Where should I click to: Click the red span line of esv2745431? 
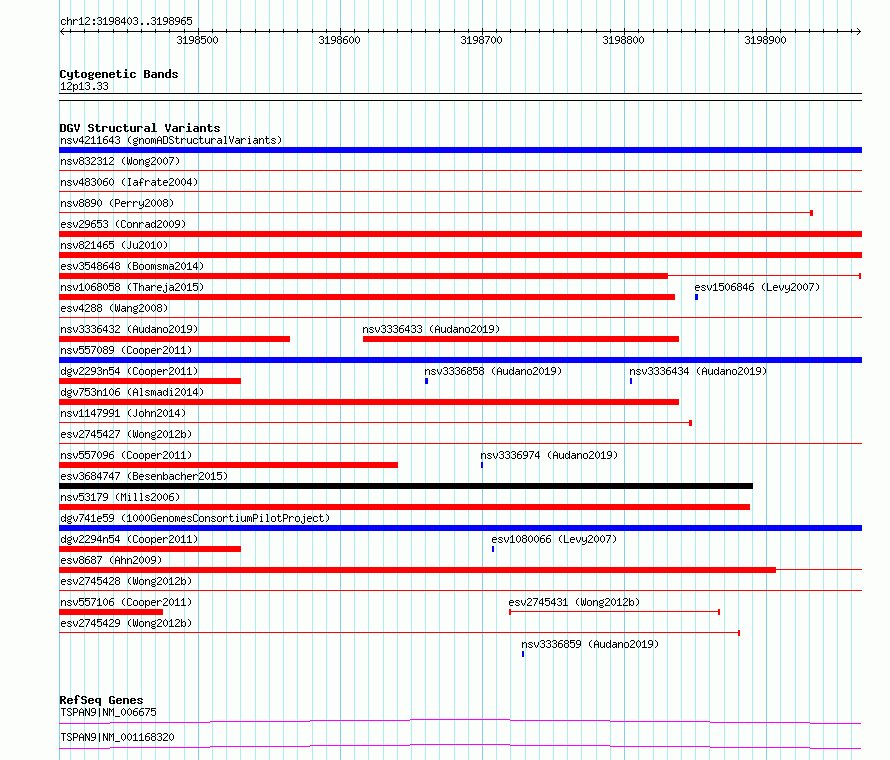(x=615, y=612)
